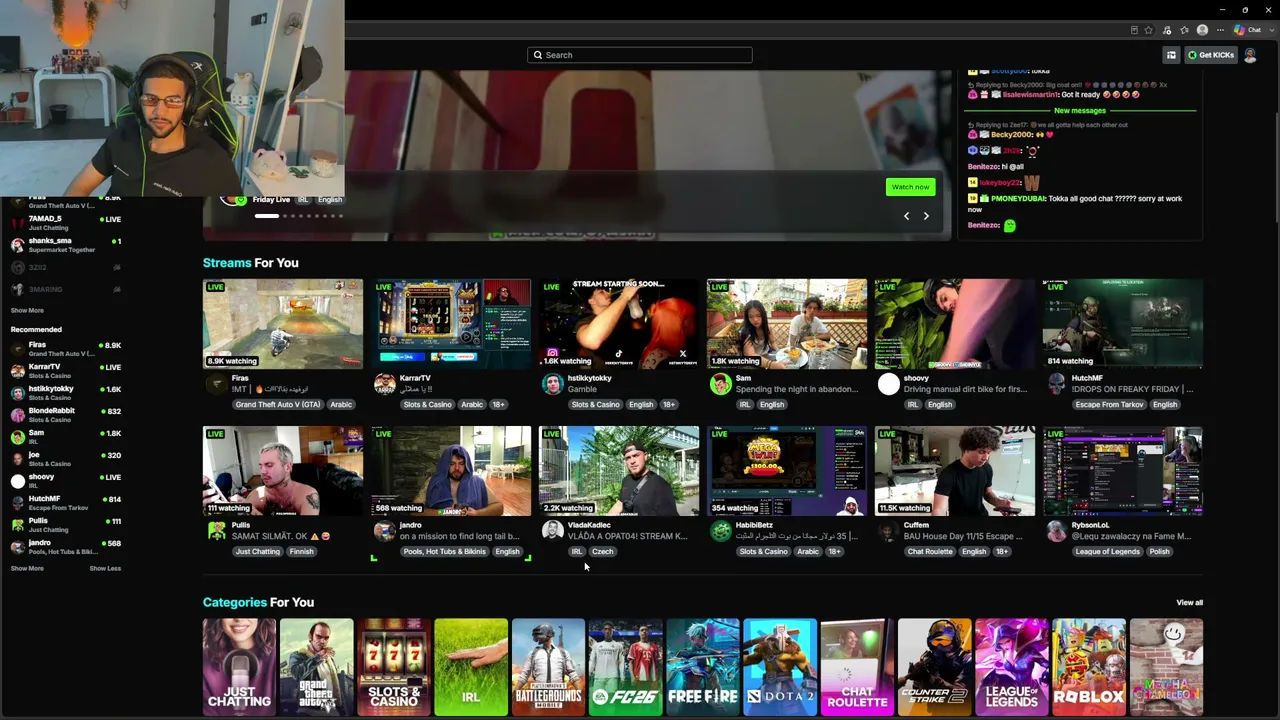Open HutchMF avatar under the Tarkov stream
Image resolution: width=1280 pixels, height=720 pixels.
(x=1056, y=385)
